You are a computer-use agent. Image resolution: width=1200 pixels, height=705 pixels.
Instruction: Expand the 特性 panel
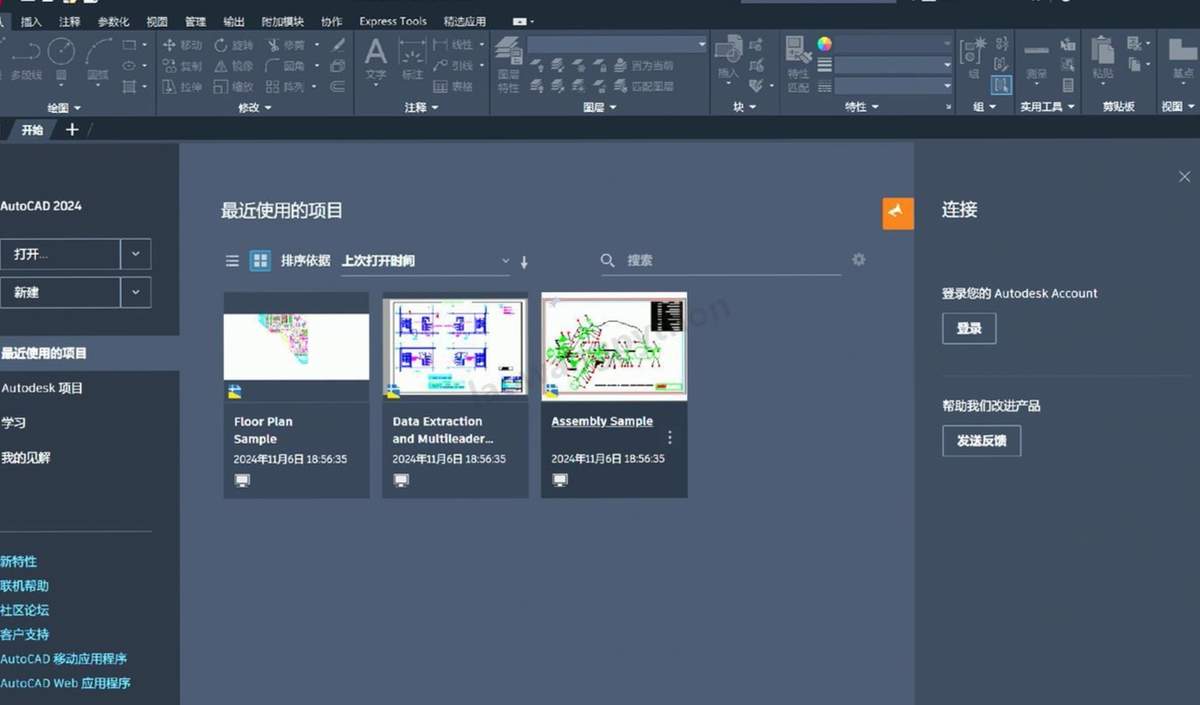[x=862, y=107]
